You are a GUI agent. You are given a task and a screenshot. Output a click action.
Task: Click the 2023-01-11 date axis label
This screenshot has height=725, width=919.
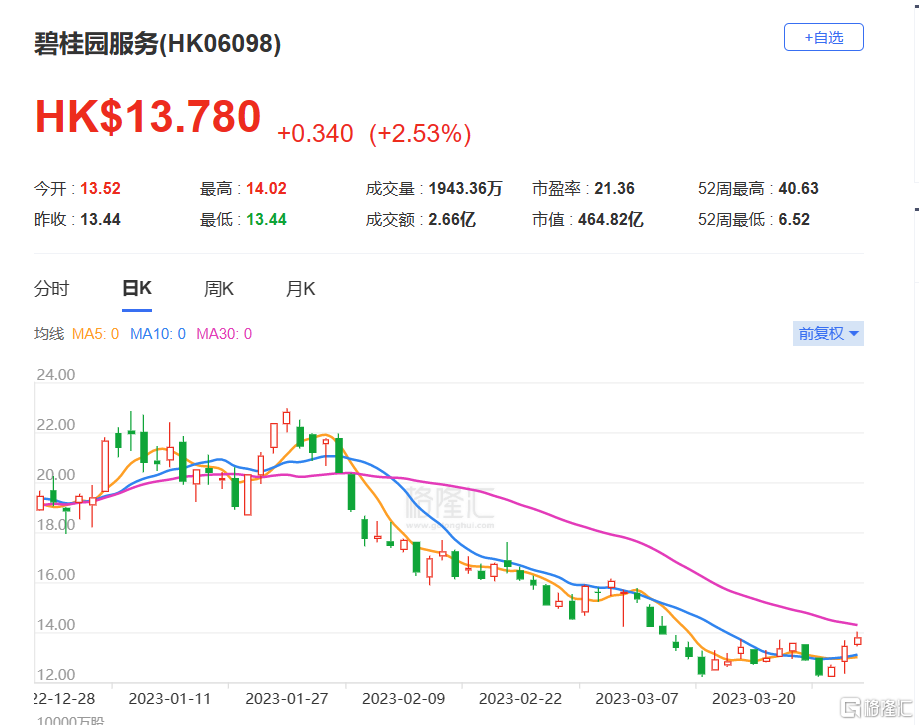tap(169, 699)
